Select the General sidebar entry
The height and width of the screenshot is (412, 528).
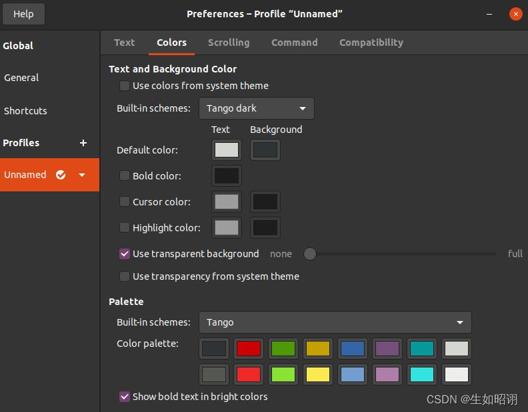coord(21,78)
